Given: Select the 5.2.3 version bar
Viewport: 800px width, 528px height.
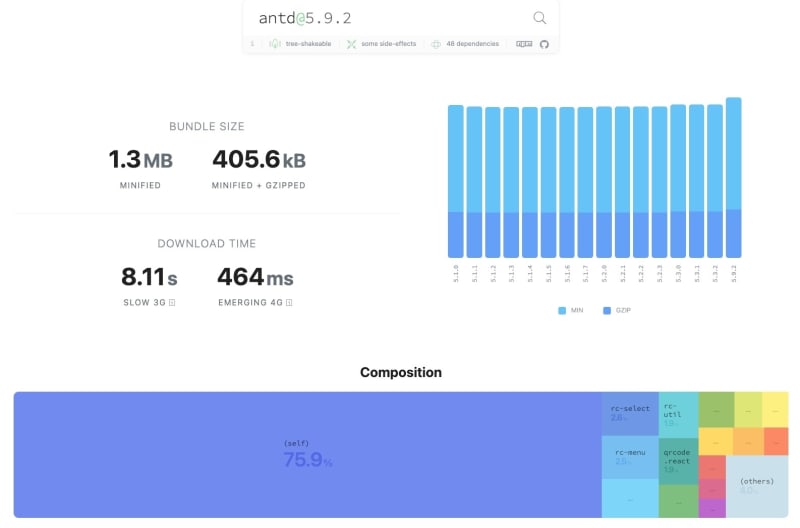Looking at the screenshot, I should click(x=659, y=182).
